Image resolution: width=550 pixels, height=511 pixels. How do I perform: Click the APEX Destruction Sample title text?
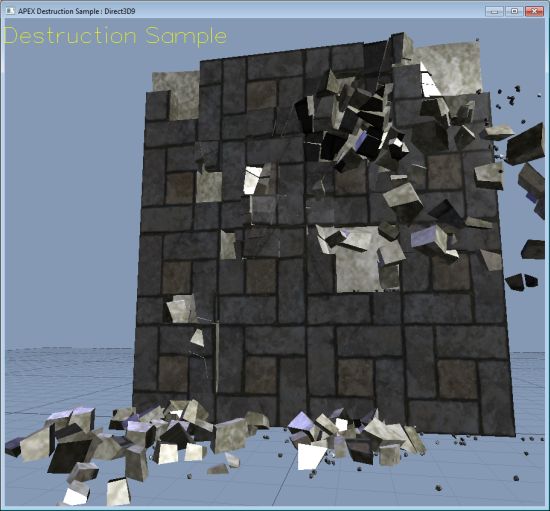click(76, 11)
